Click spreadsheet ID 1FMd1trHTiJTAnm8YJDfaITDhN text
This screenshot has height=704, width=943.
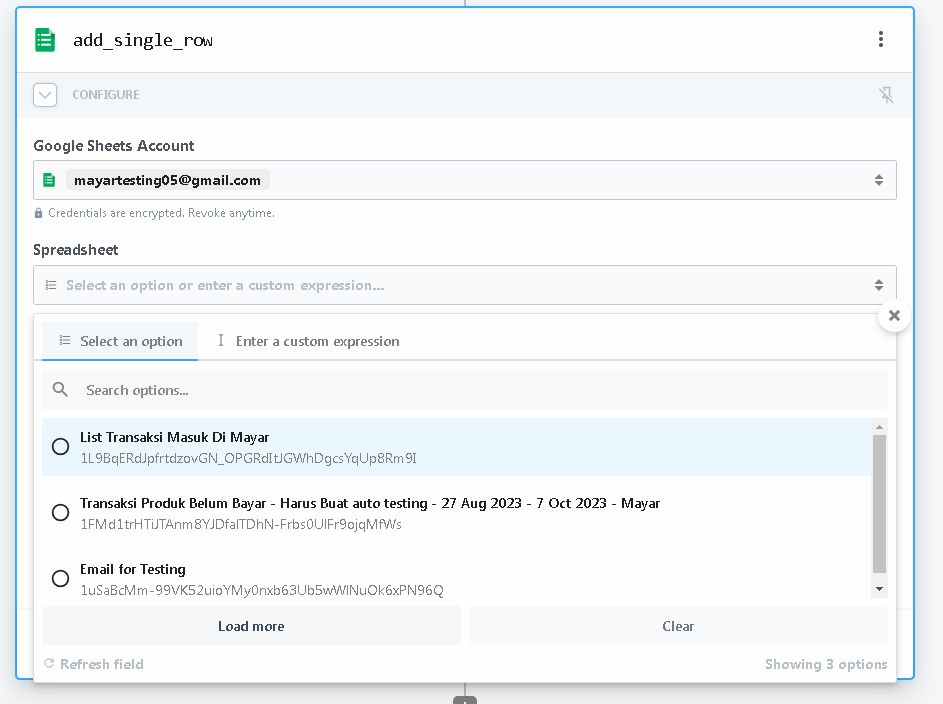(x=241, y=524)
